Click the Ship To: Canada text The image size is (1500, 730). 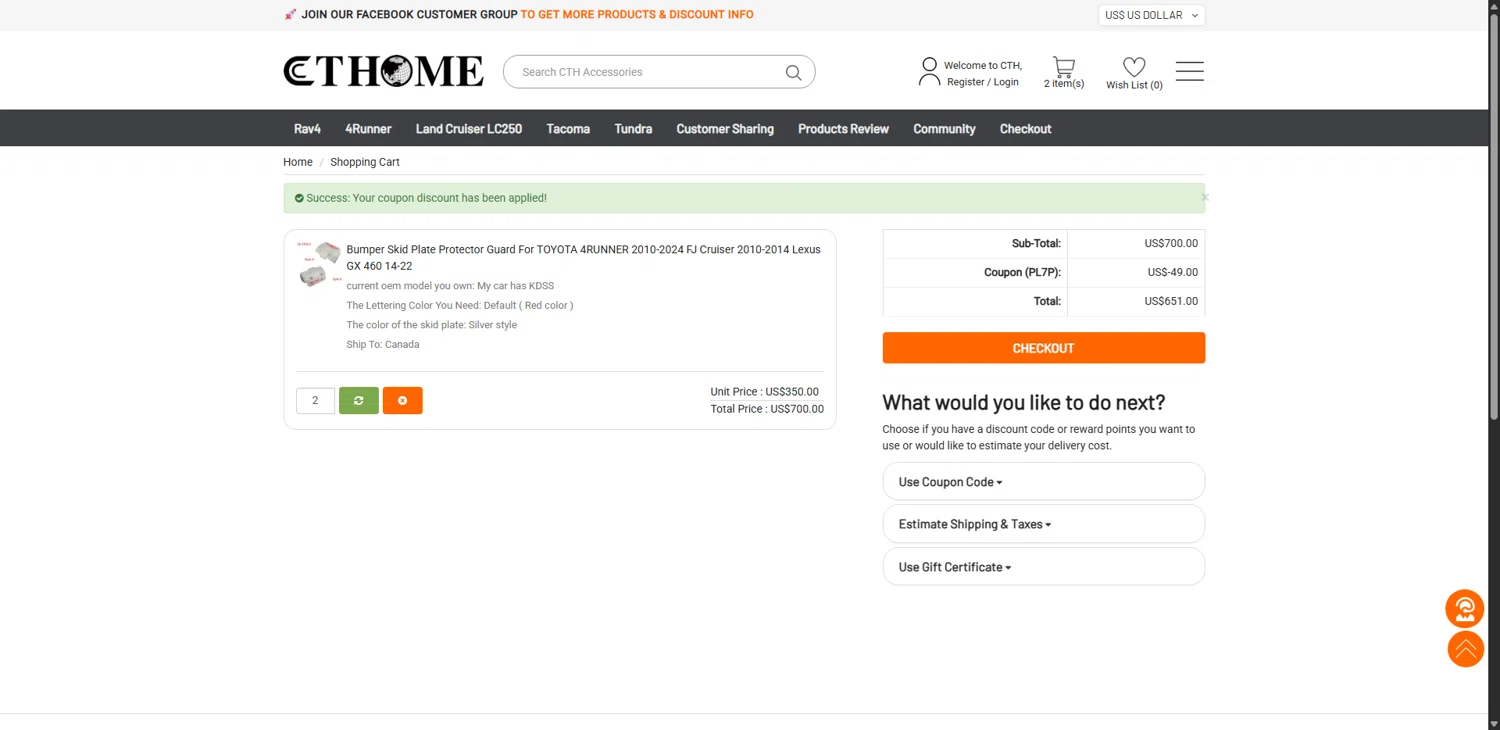click(383, 344)
